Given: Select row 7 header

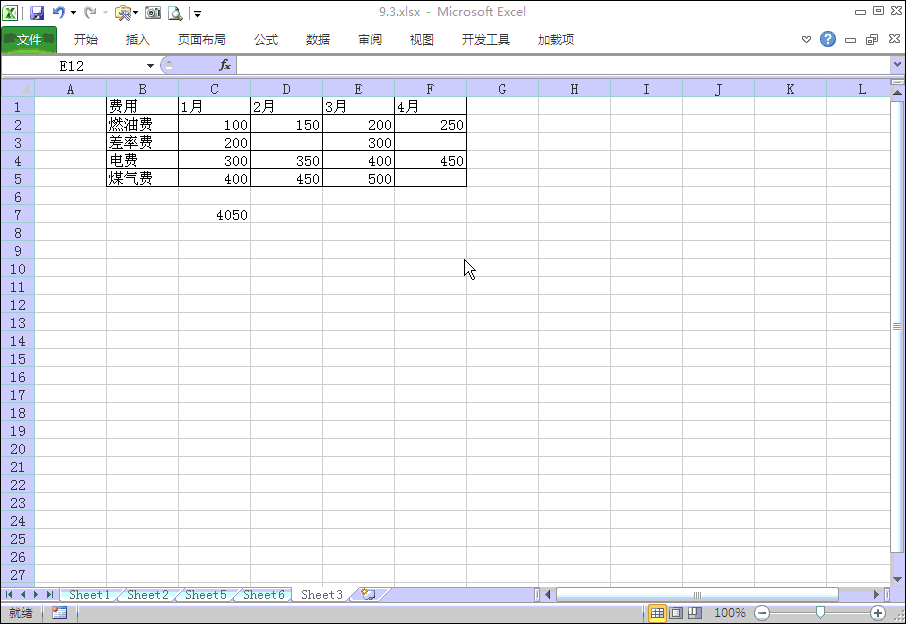Looking at the screenshot, I should click(x=18, y=215).
